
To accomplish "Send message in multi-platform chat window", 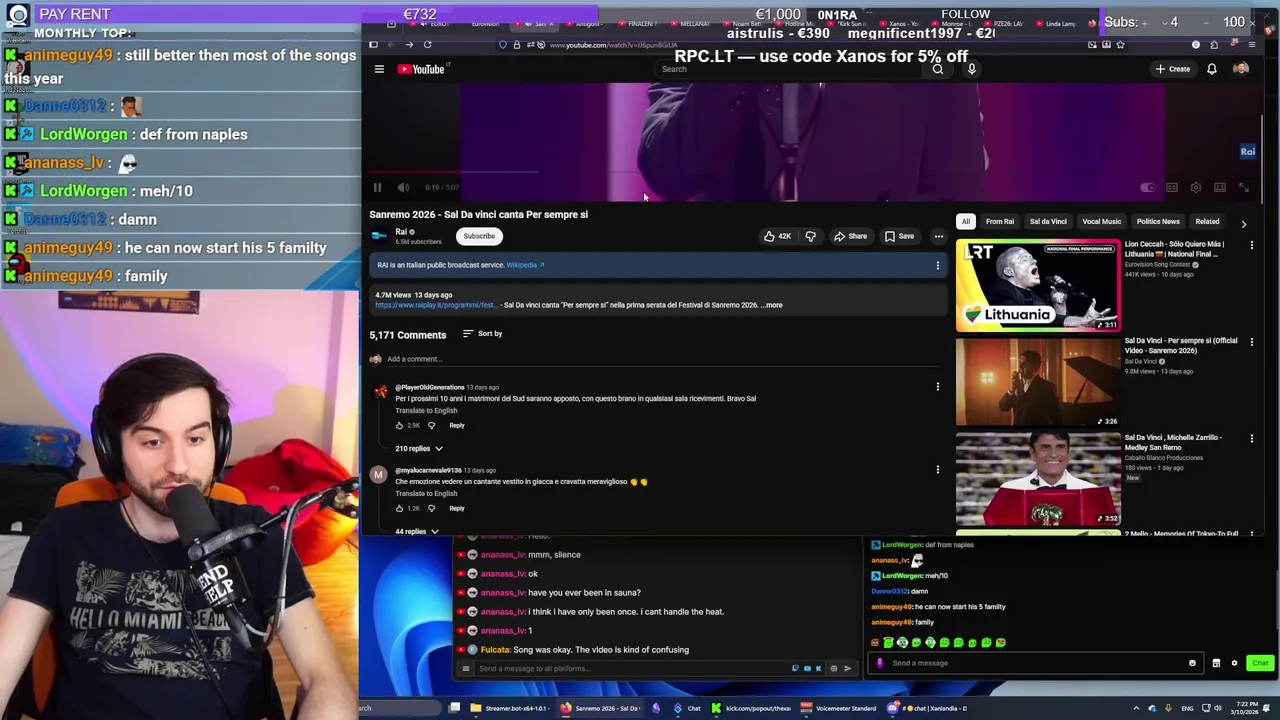I will (847, 668).
